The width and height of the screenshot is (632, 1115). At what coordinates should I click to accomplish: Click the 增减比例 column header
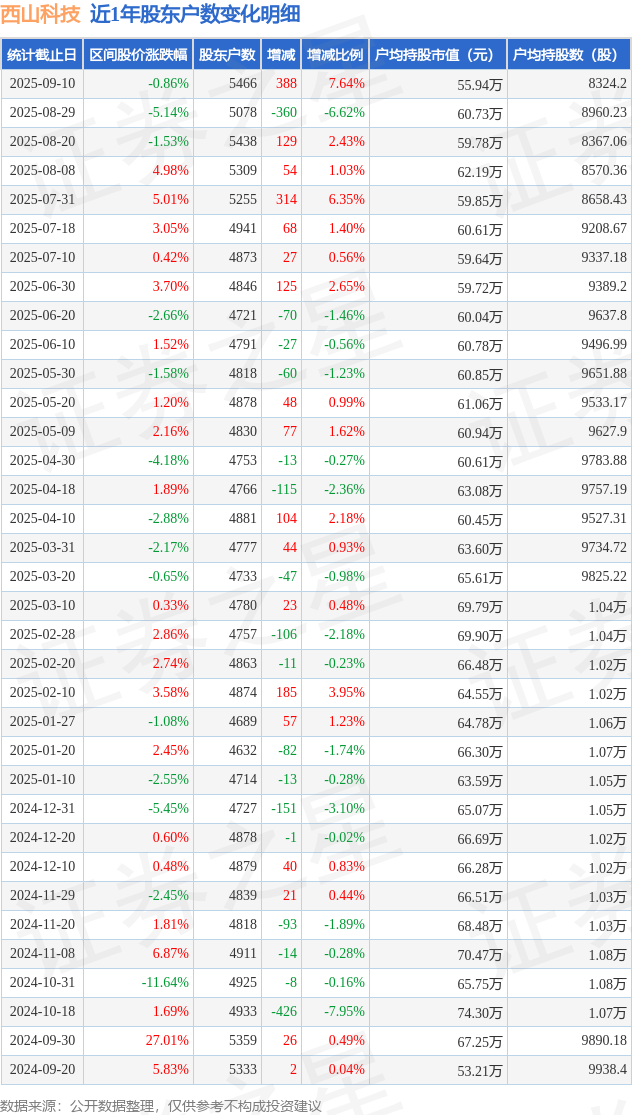tap(335, 55)
